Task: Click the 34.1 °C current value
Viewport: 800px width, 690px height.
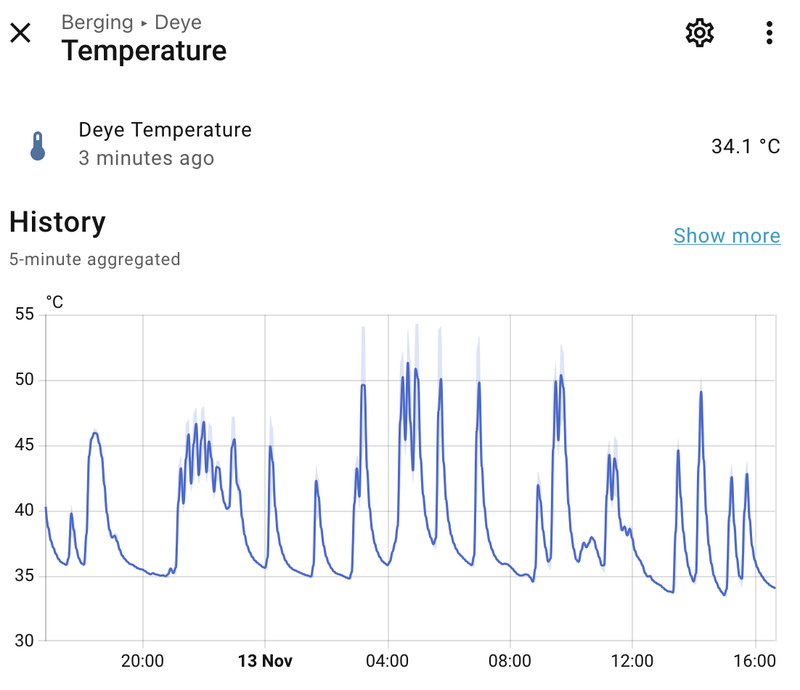Action: [745, 146]
